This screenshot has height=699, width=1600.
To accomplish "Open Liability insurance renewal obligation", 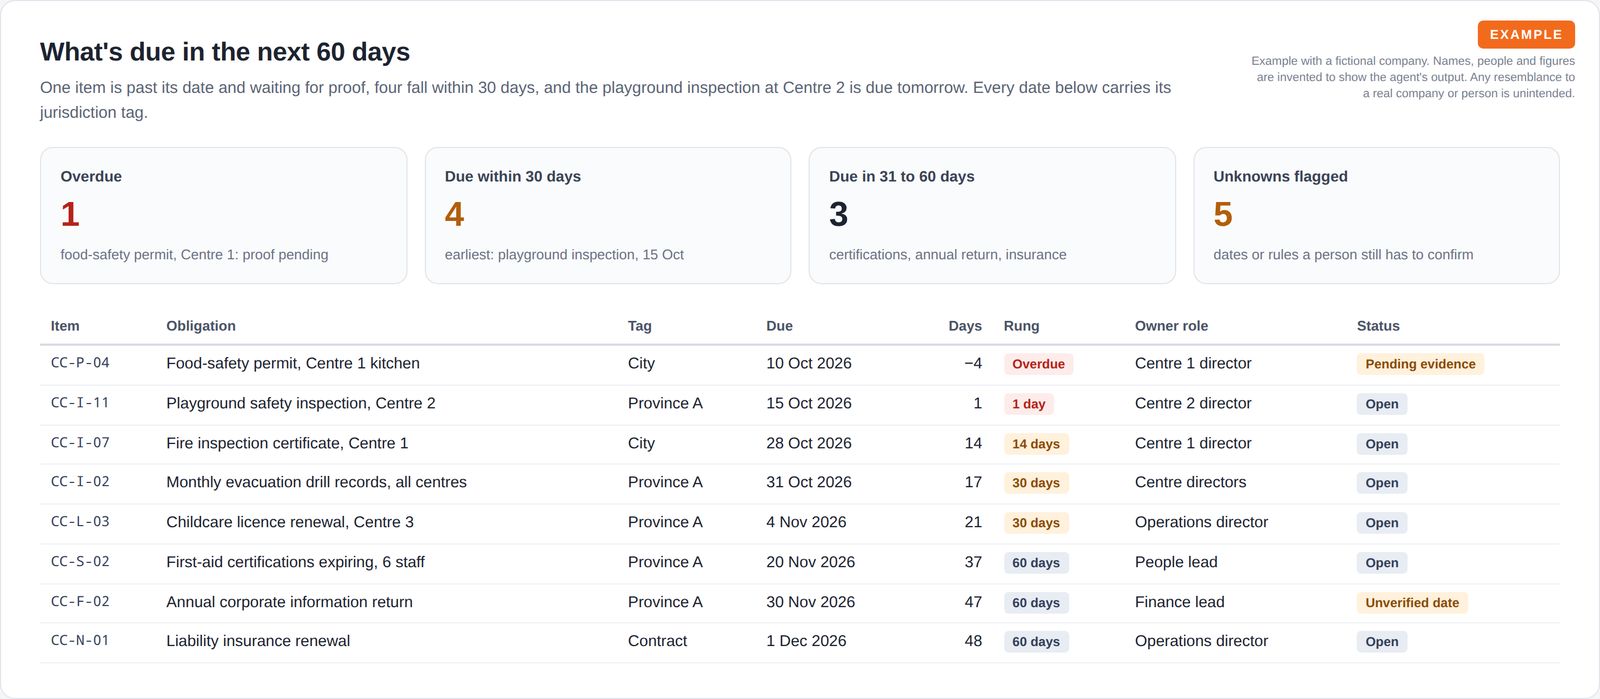I will pyautogui.click(x=258, y=641).
